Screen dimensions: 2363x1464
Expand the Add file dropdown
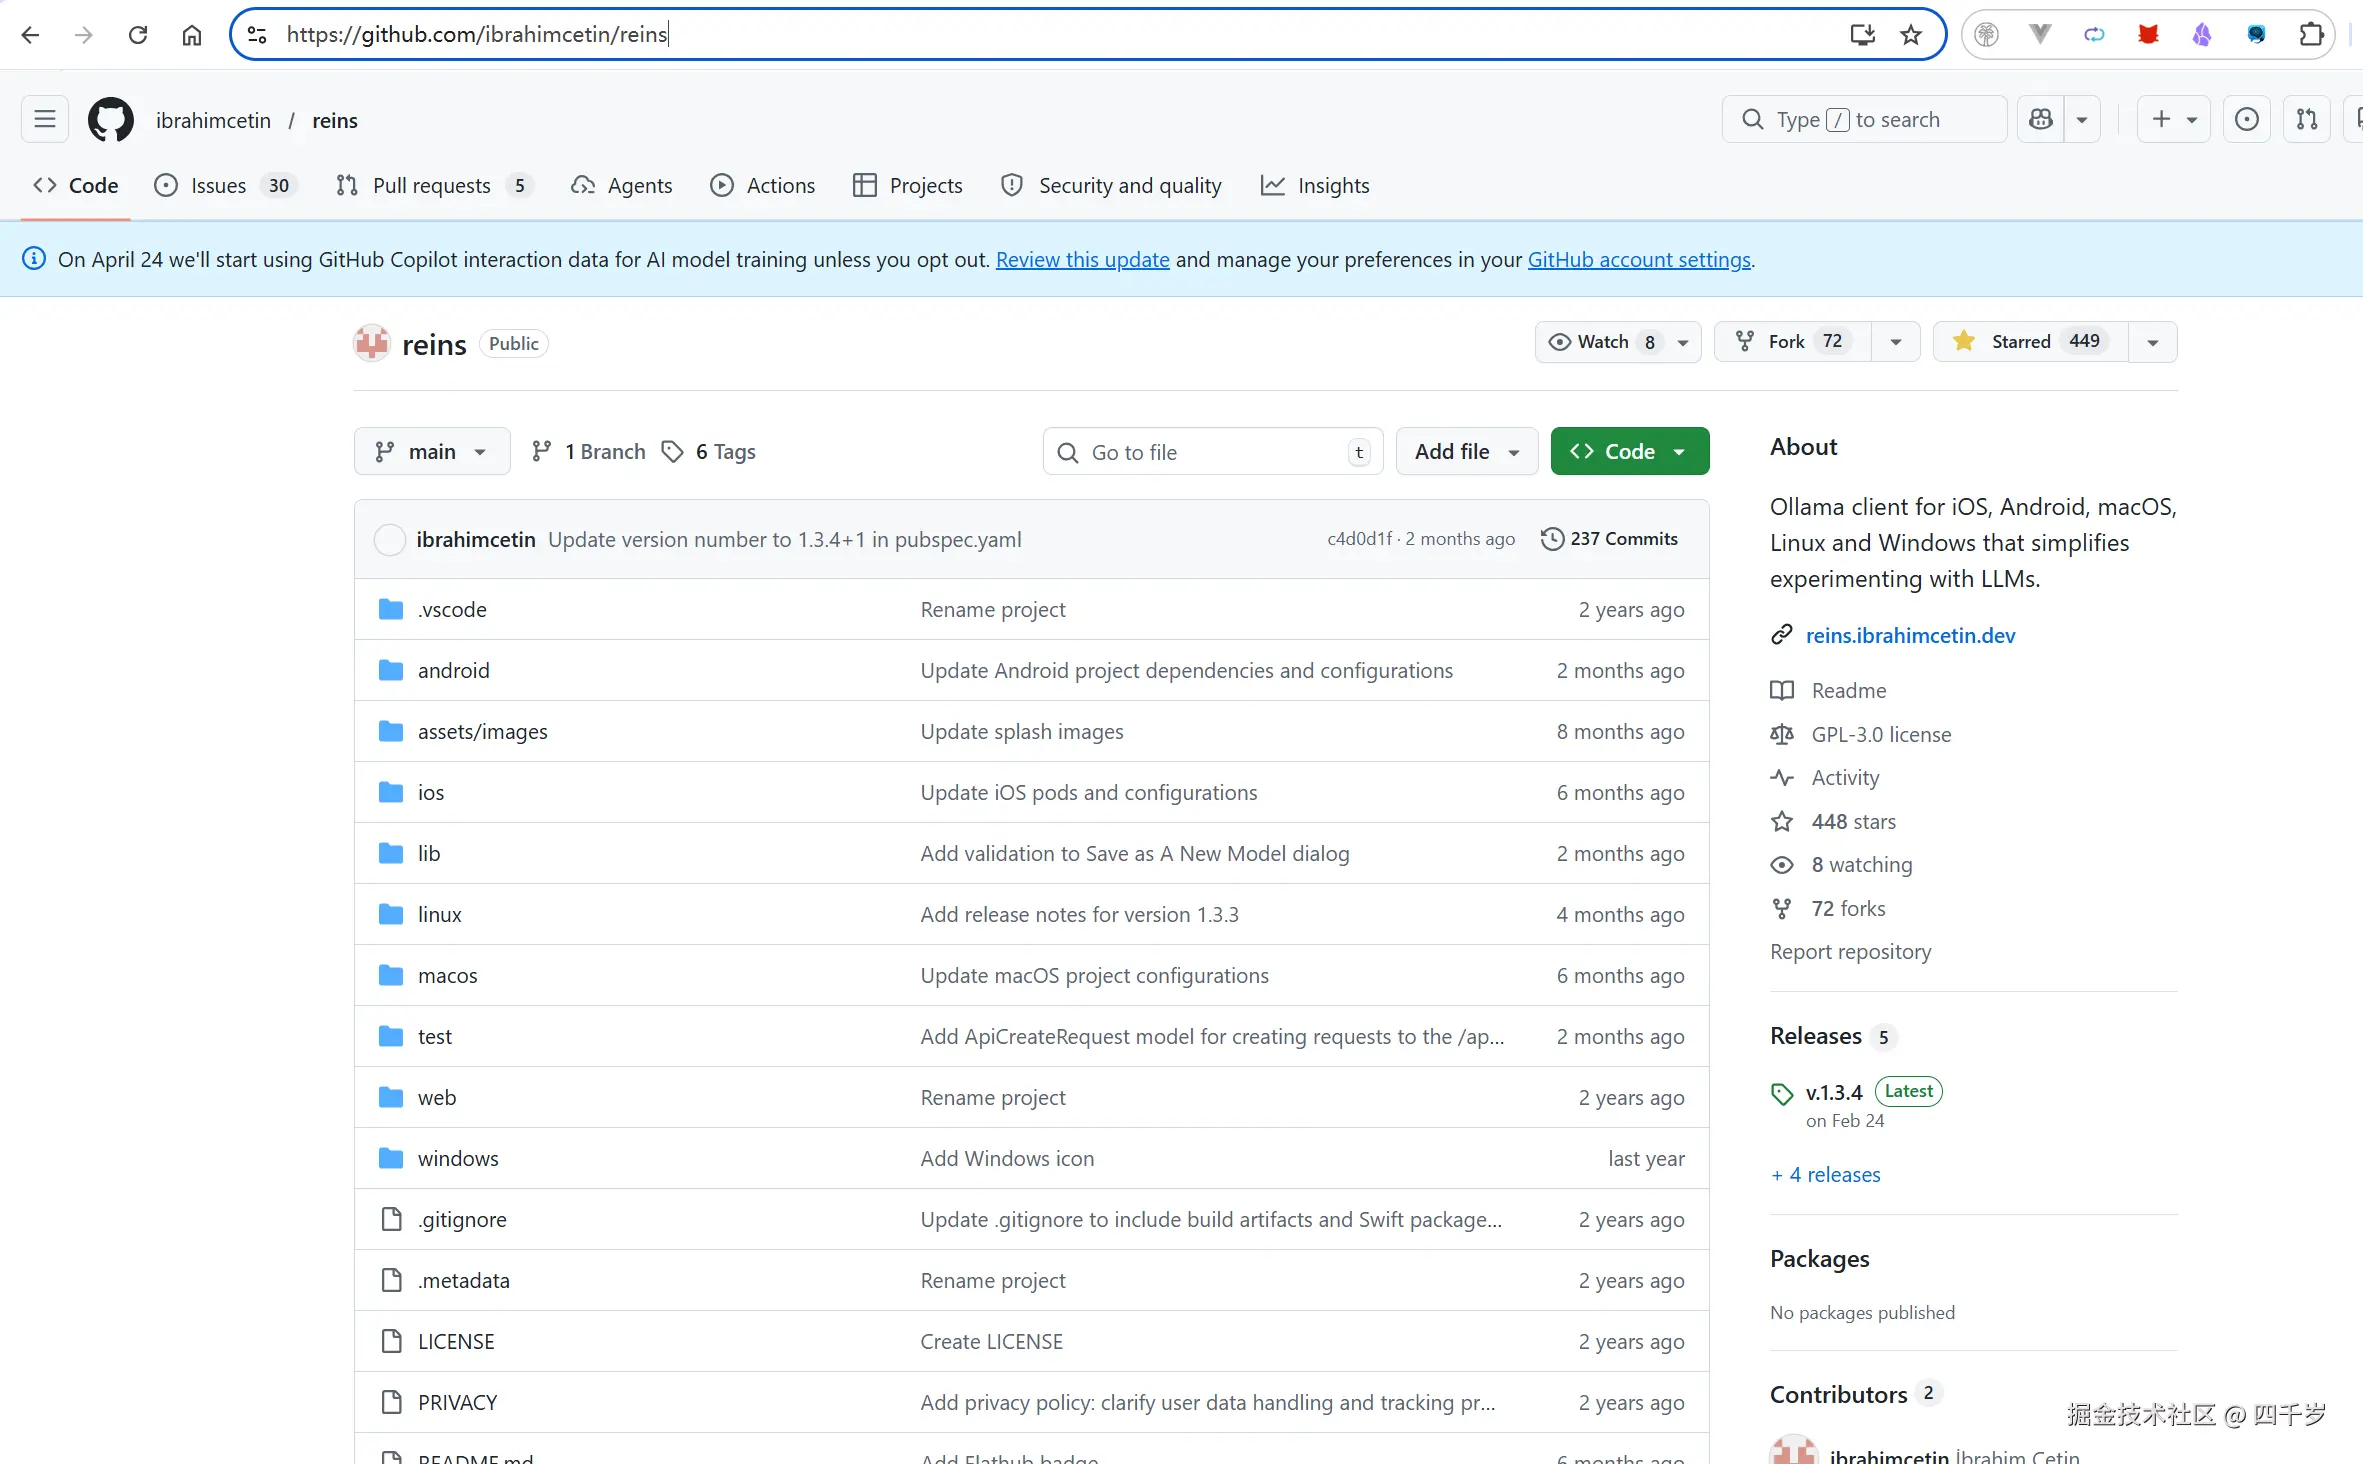click(x=1466, y=452)
